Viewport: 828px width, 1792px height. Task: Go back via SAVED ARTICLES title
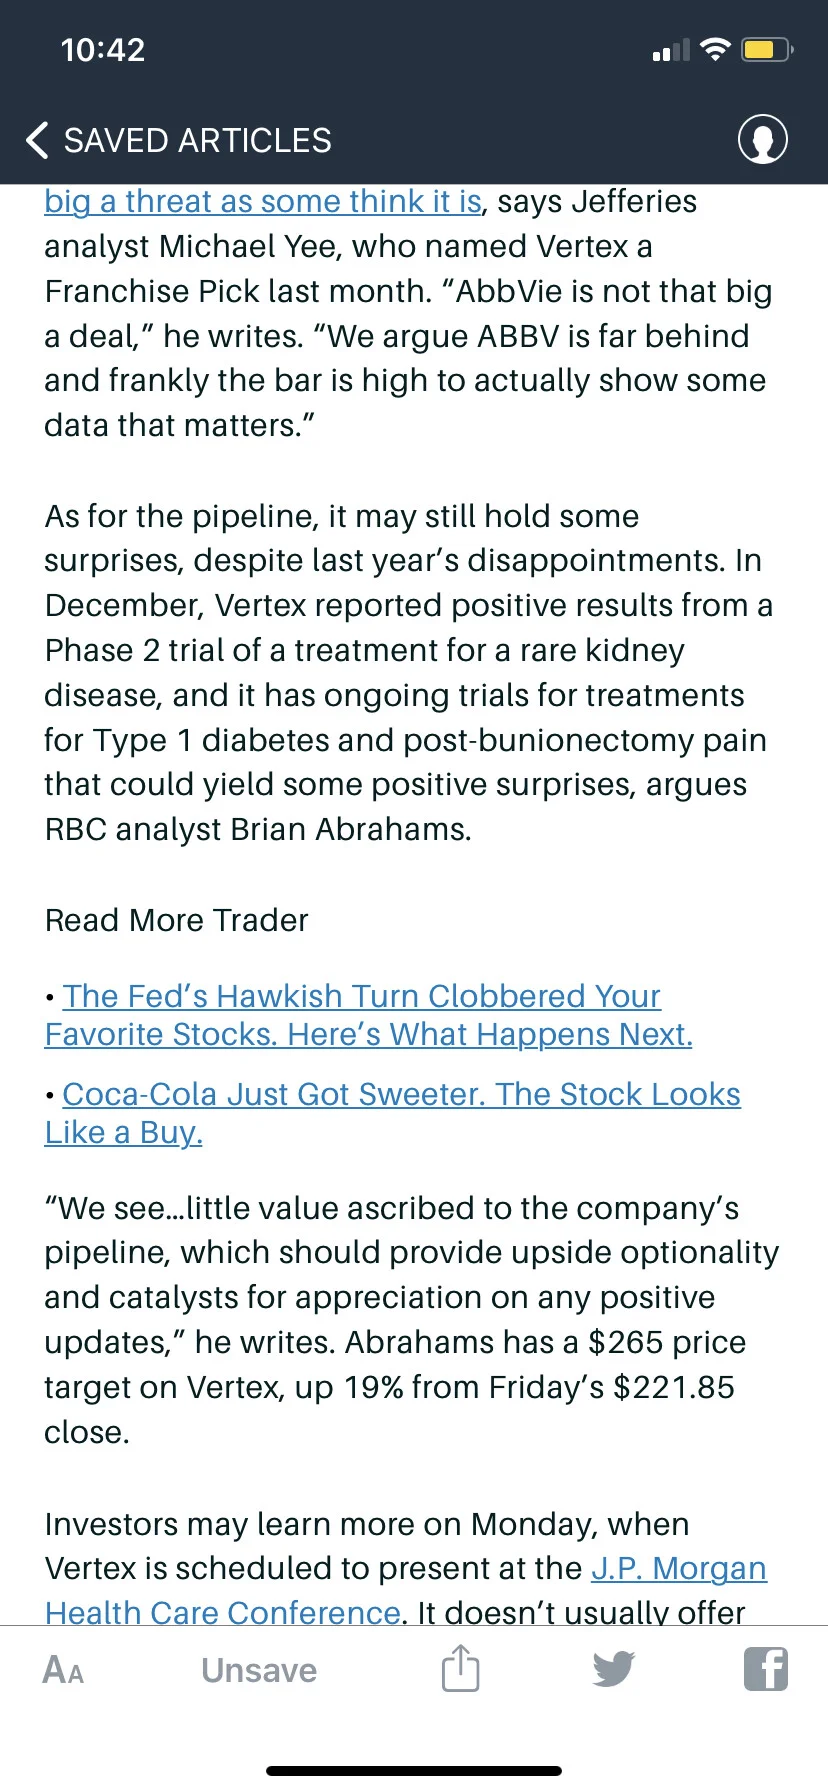tap(198, 140)
